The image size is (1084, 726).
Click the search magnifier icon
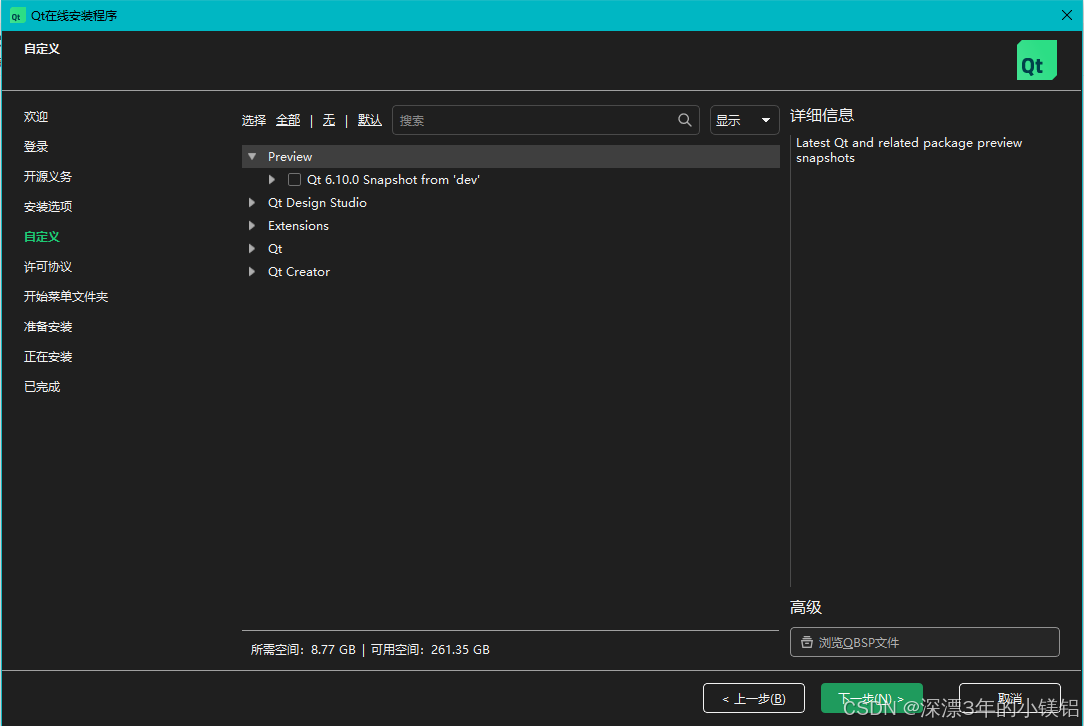pyautogui.click(x=684, y=120)
